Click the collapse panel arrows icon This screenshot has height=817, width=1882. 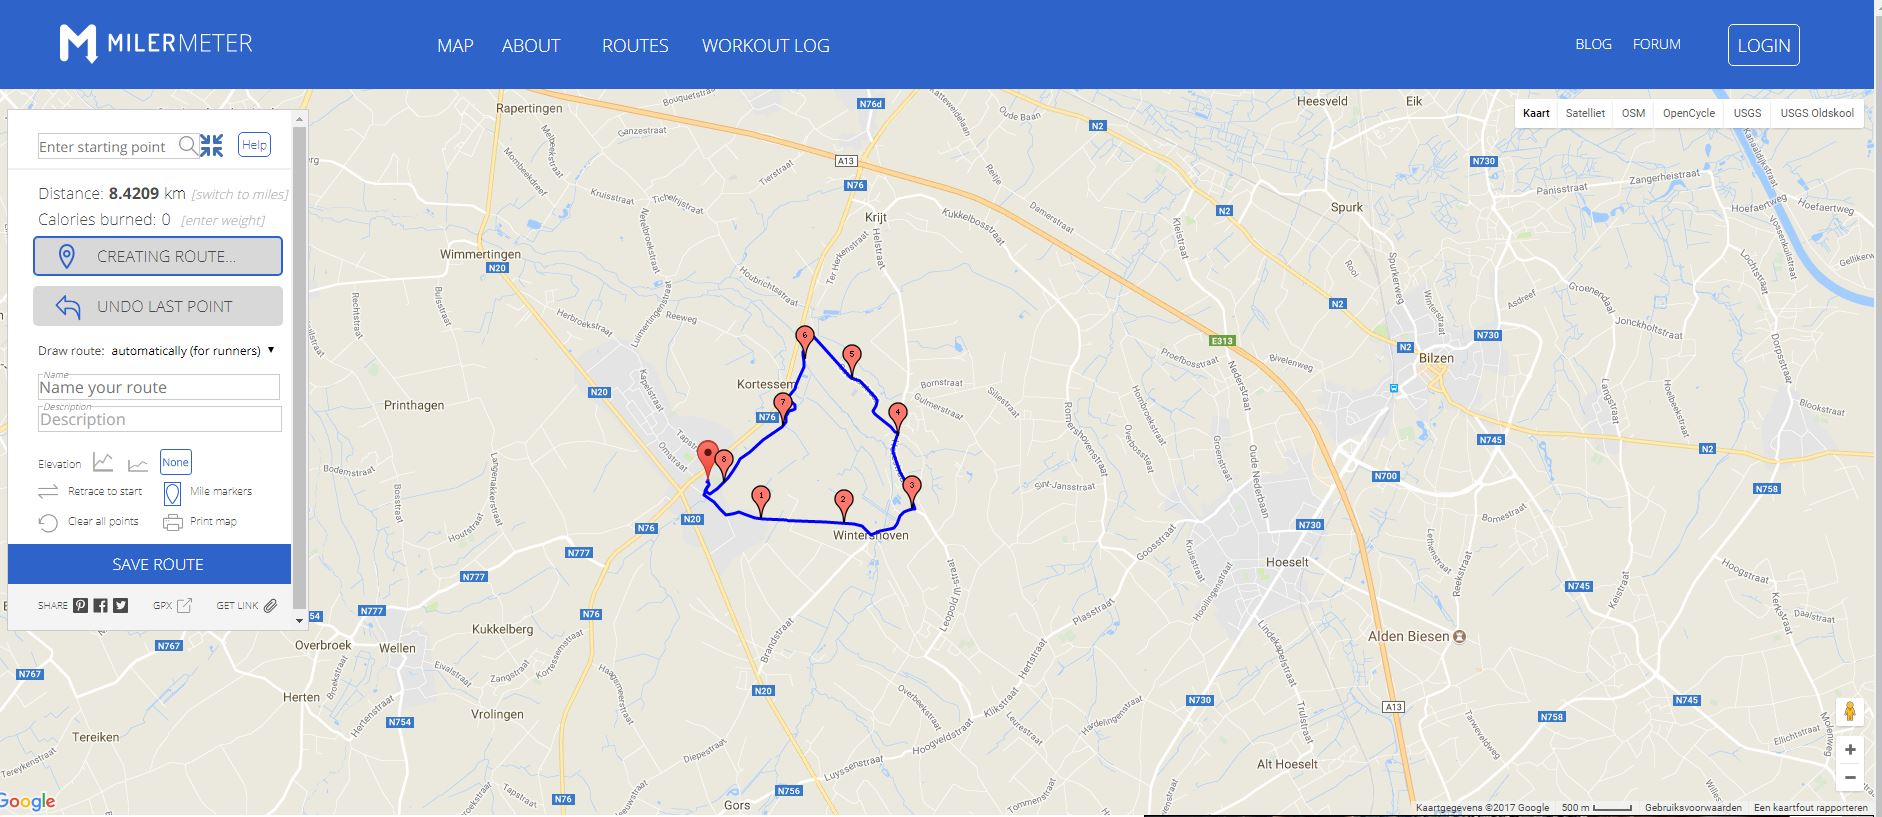pyautogui.click(x=211, y=146)
